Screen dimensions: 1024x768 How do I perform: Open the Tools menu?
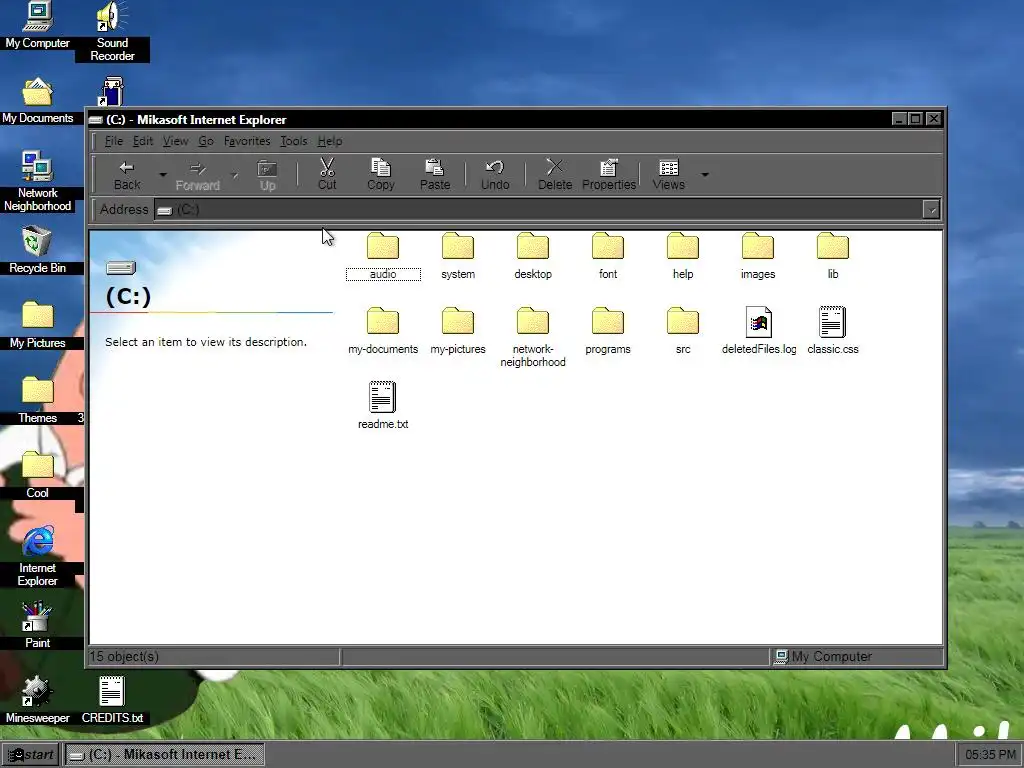(x=293, y=141)
